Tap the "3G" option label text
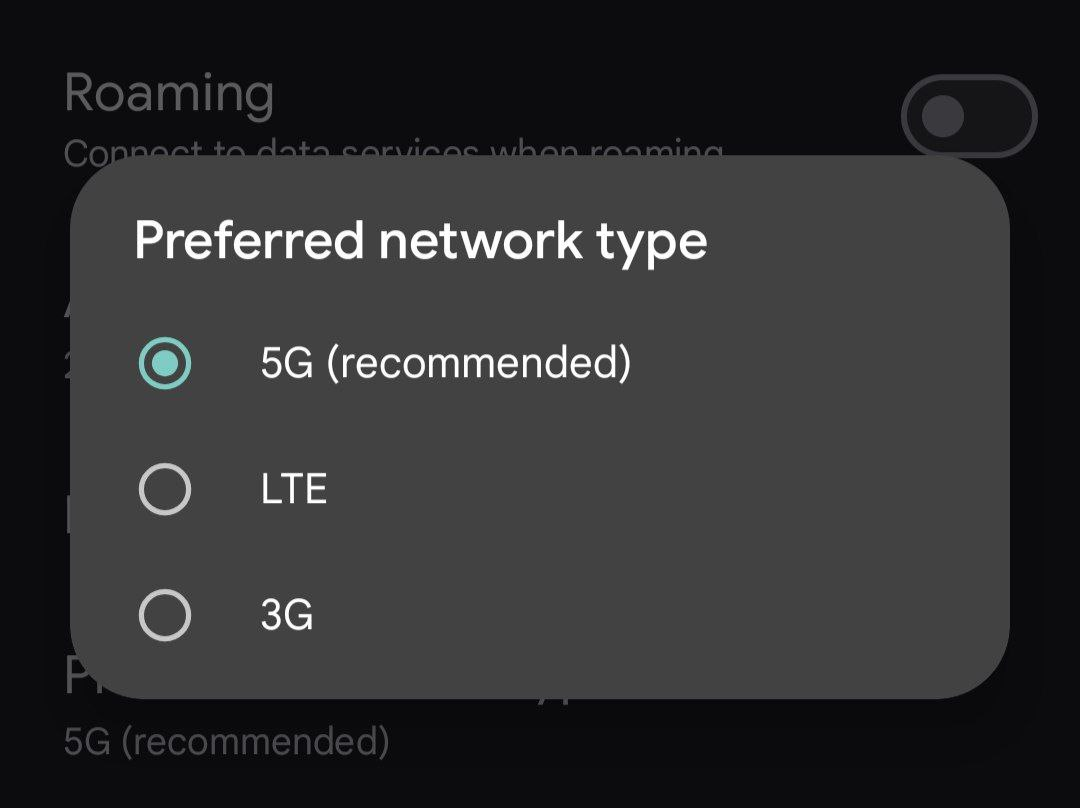1080x808 pixels. coord(286,616)
